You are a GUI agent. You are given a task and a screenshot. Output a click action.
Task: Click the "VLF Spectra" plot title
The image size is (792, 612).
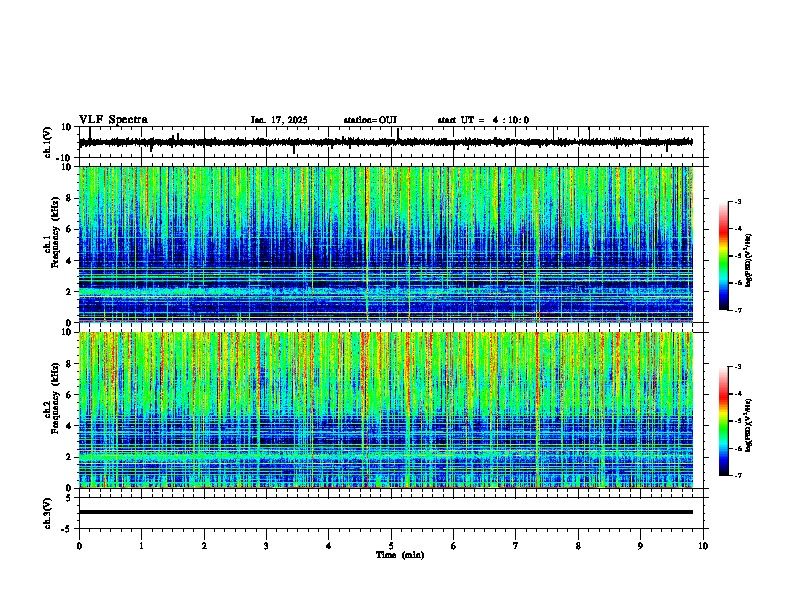point(113,120)
